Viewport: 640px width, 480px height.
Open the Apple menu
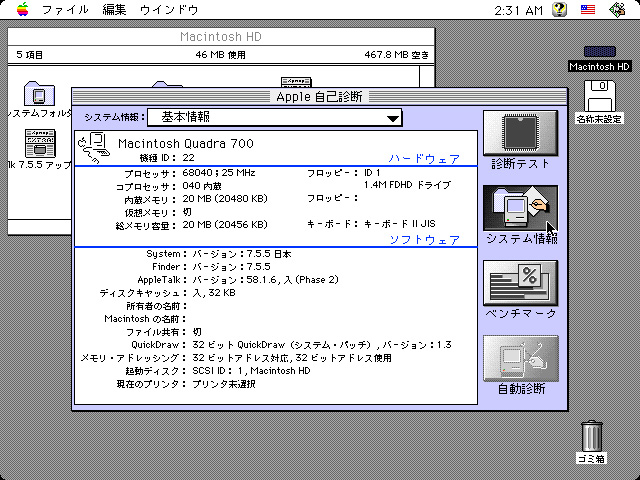pyautogui.click(x=23, y=9)
